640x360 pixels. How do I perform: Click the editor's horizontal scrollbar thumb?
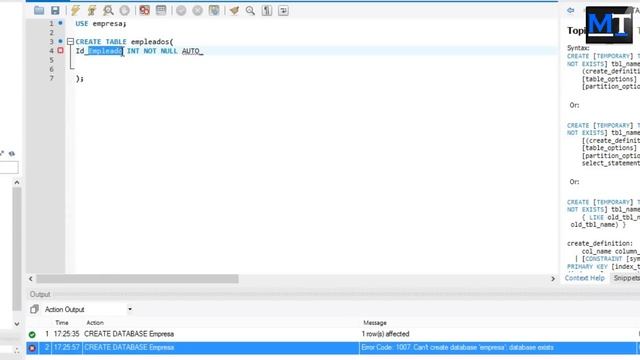(x=138, y=279)
